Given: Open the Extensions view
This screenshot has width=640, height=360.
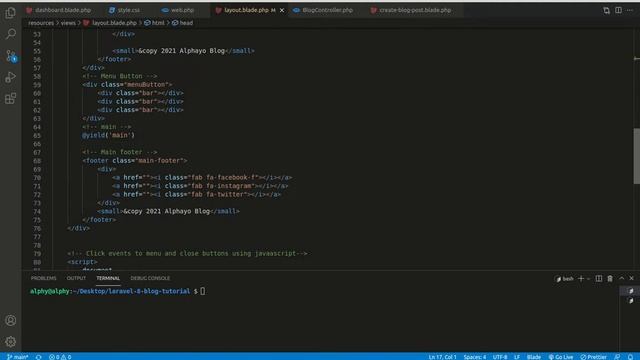Looking at the screenshot, I should (11, 98).
